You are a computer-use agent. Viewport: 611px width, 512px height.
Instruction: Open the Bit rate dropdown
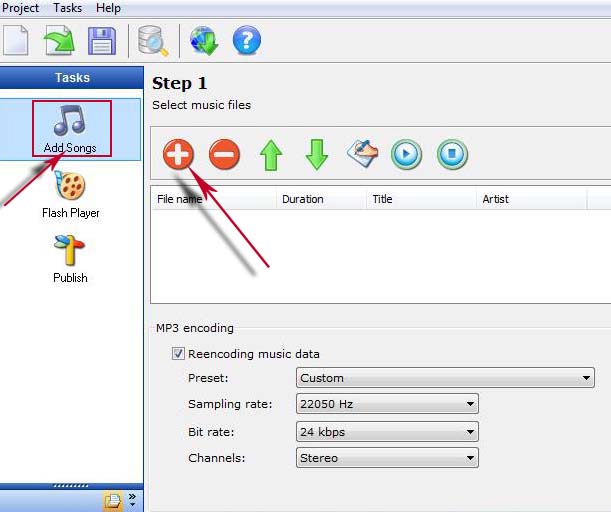click(388, 432)
